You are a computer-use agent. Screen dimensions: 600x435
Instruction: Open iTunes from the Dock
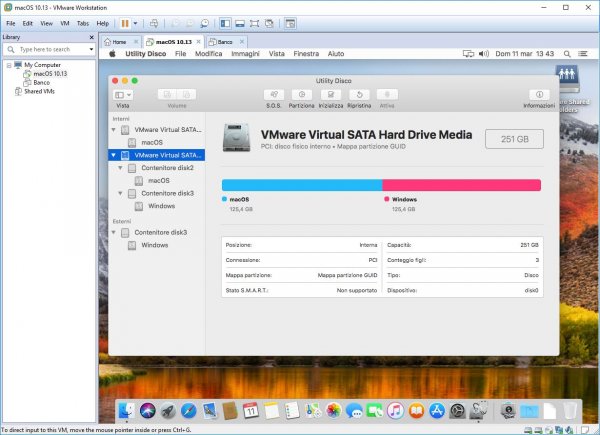click(x=395, y=410)
